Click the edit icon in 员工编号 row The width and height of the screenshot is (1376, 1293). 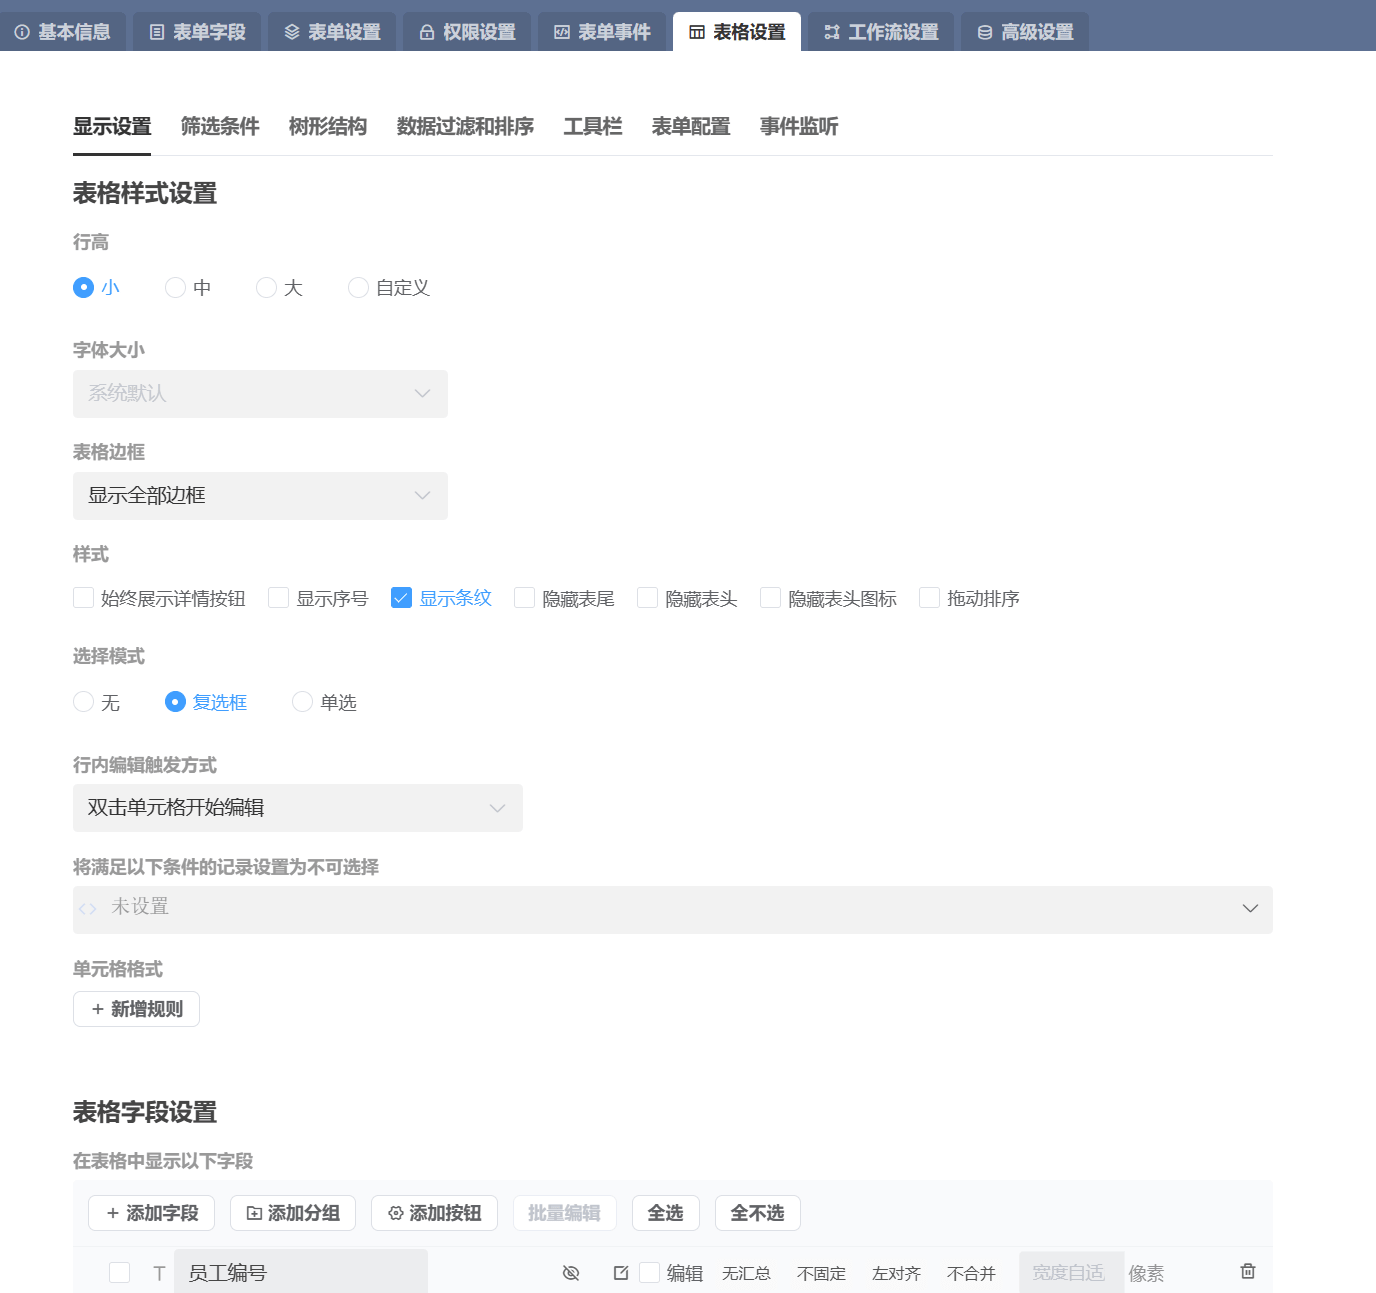[621, 1272]
